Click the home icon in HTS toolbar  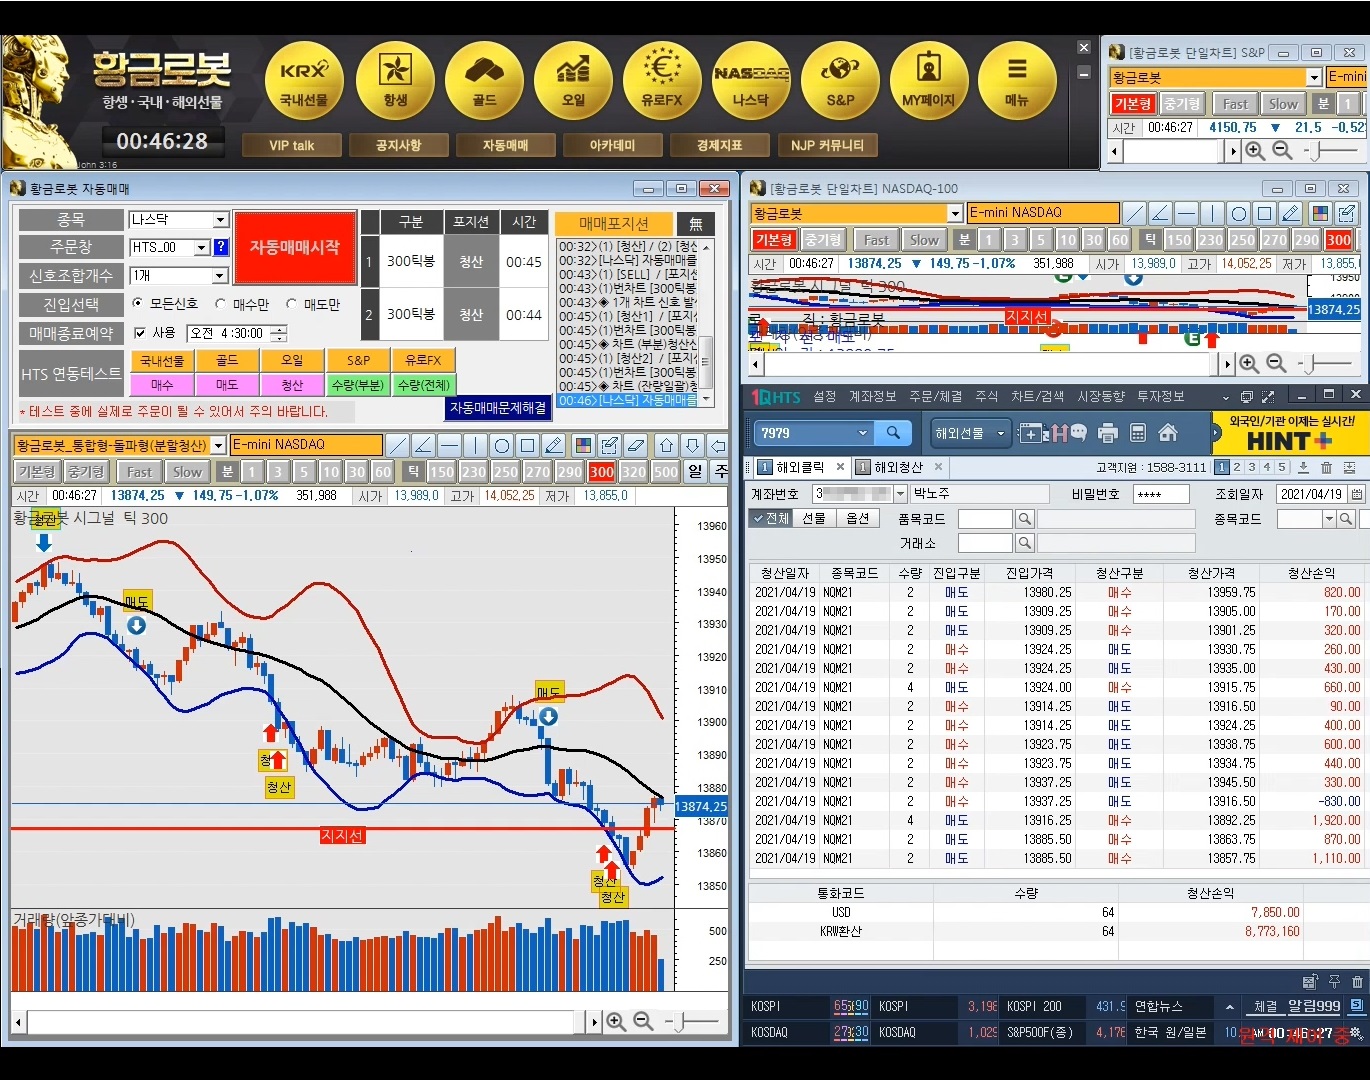coord(1167,433)
